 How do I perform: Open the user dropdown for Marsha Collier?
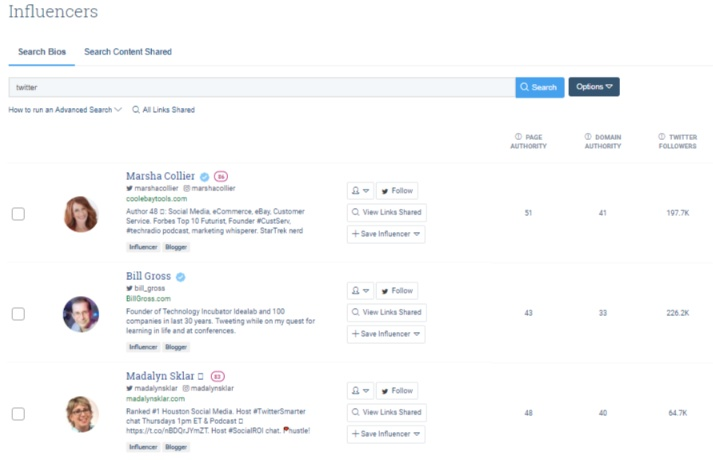coord(360,191)
